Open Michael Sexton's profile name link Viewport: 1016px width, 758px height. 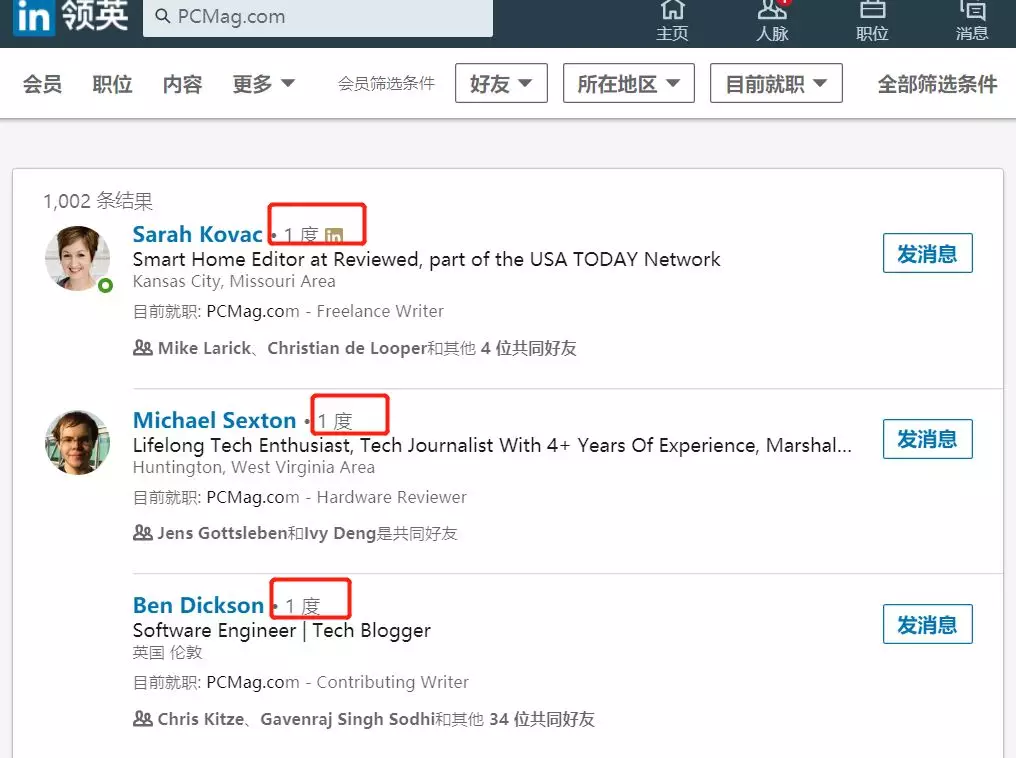tap(214, 420)
